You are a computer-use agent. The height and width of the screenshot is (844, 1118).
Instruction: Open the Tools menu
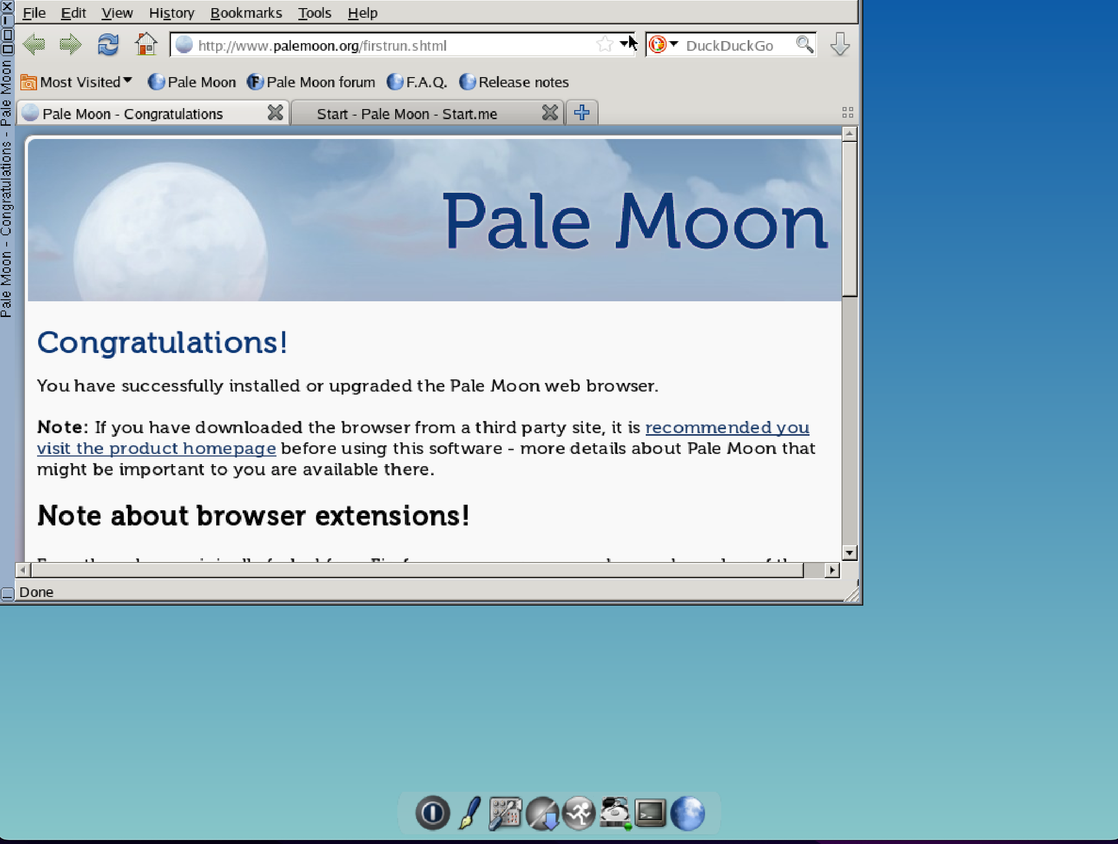(314, 13)
